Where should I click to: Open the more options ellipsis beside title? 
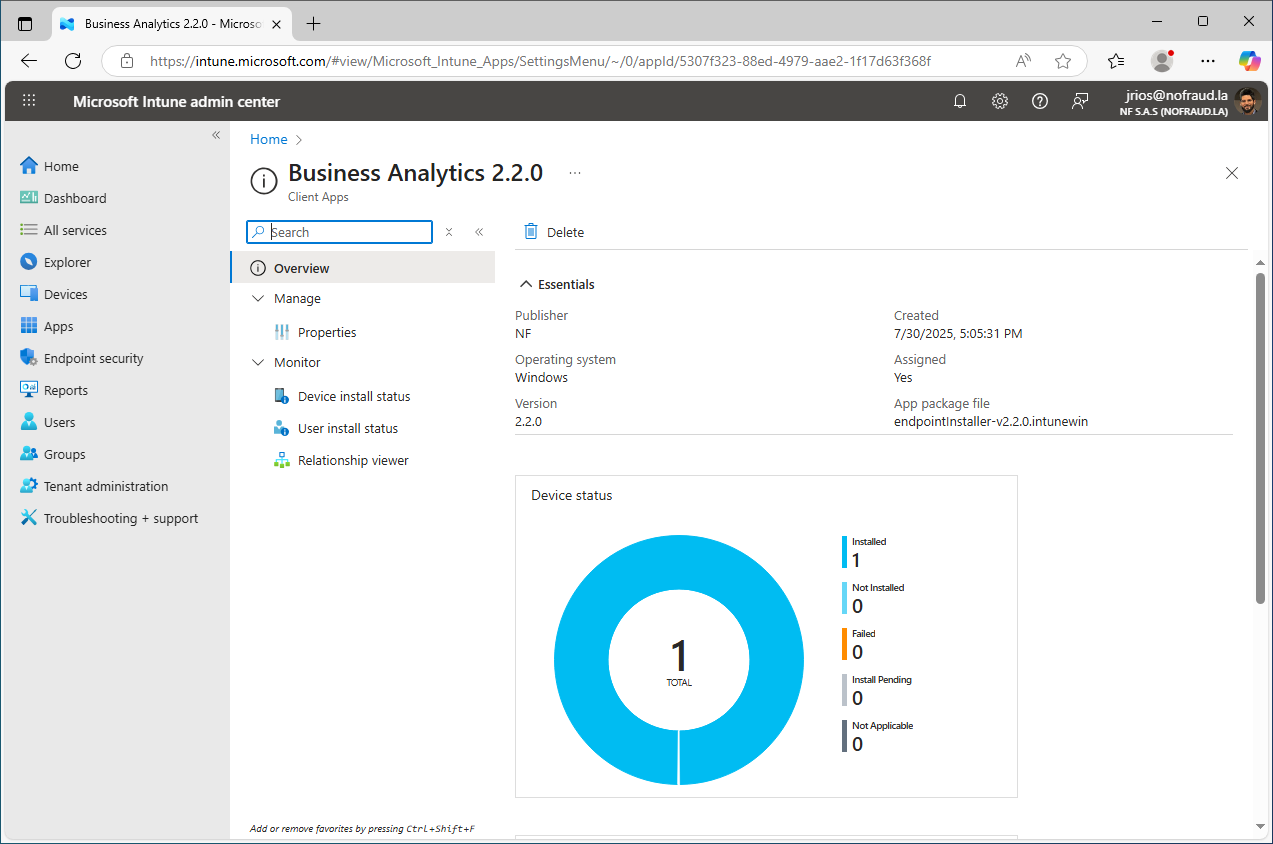[575, 173]
